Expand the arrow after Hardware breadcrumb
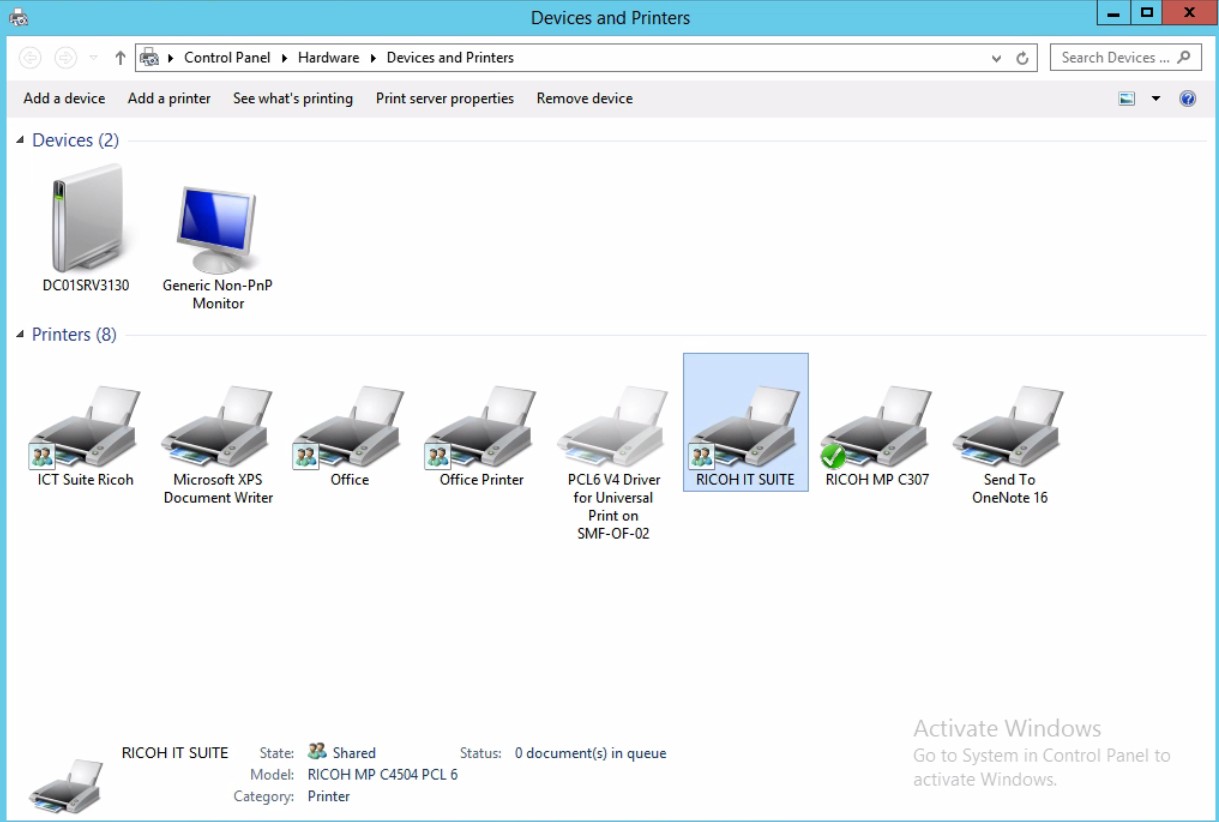The width and height of the screenshot is (1219, 822). point(373,58)
